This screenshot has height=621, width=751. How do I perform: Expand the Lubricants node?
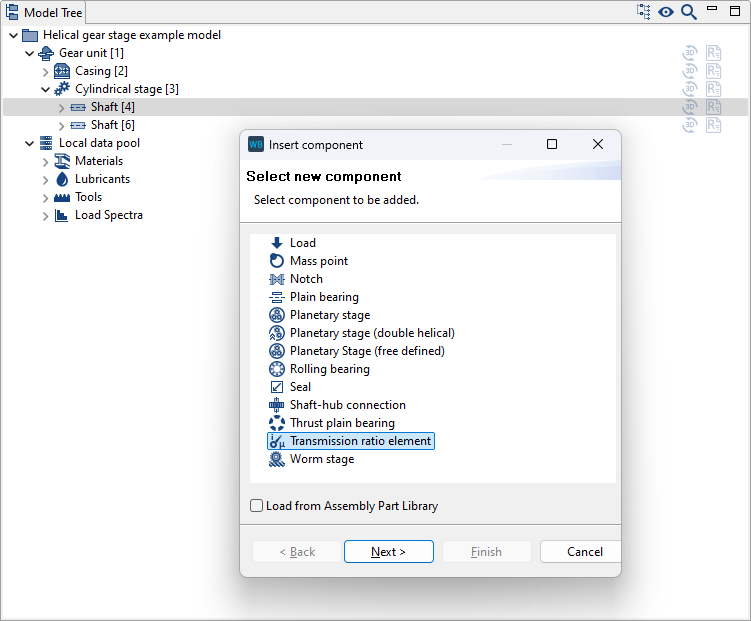click(45, 179)
